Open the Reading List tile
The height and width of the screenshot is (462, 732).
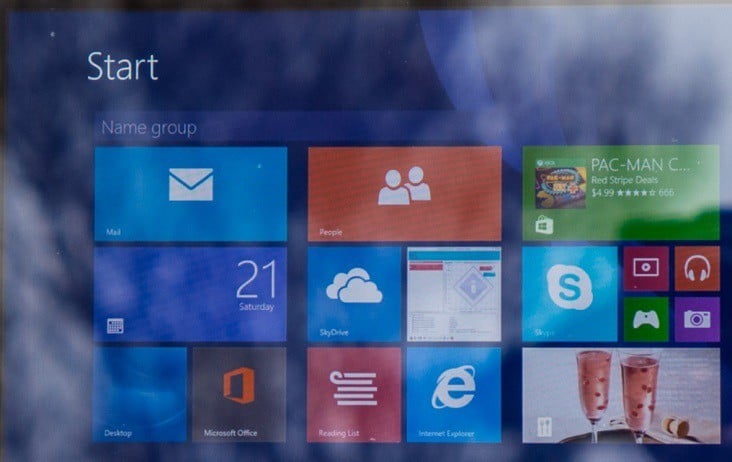pos(354,395)
